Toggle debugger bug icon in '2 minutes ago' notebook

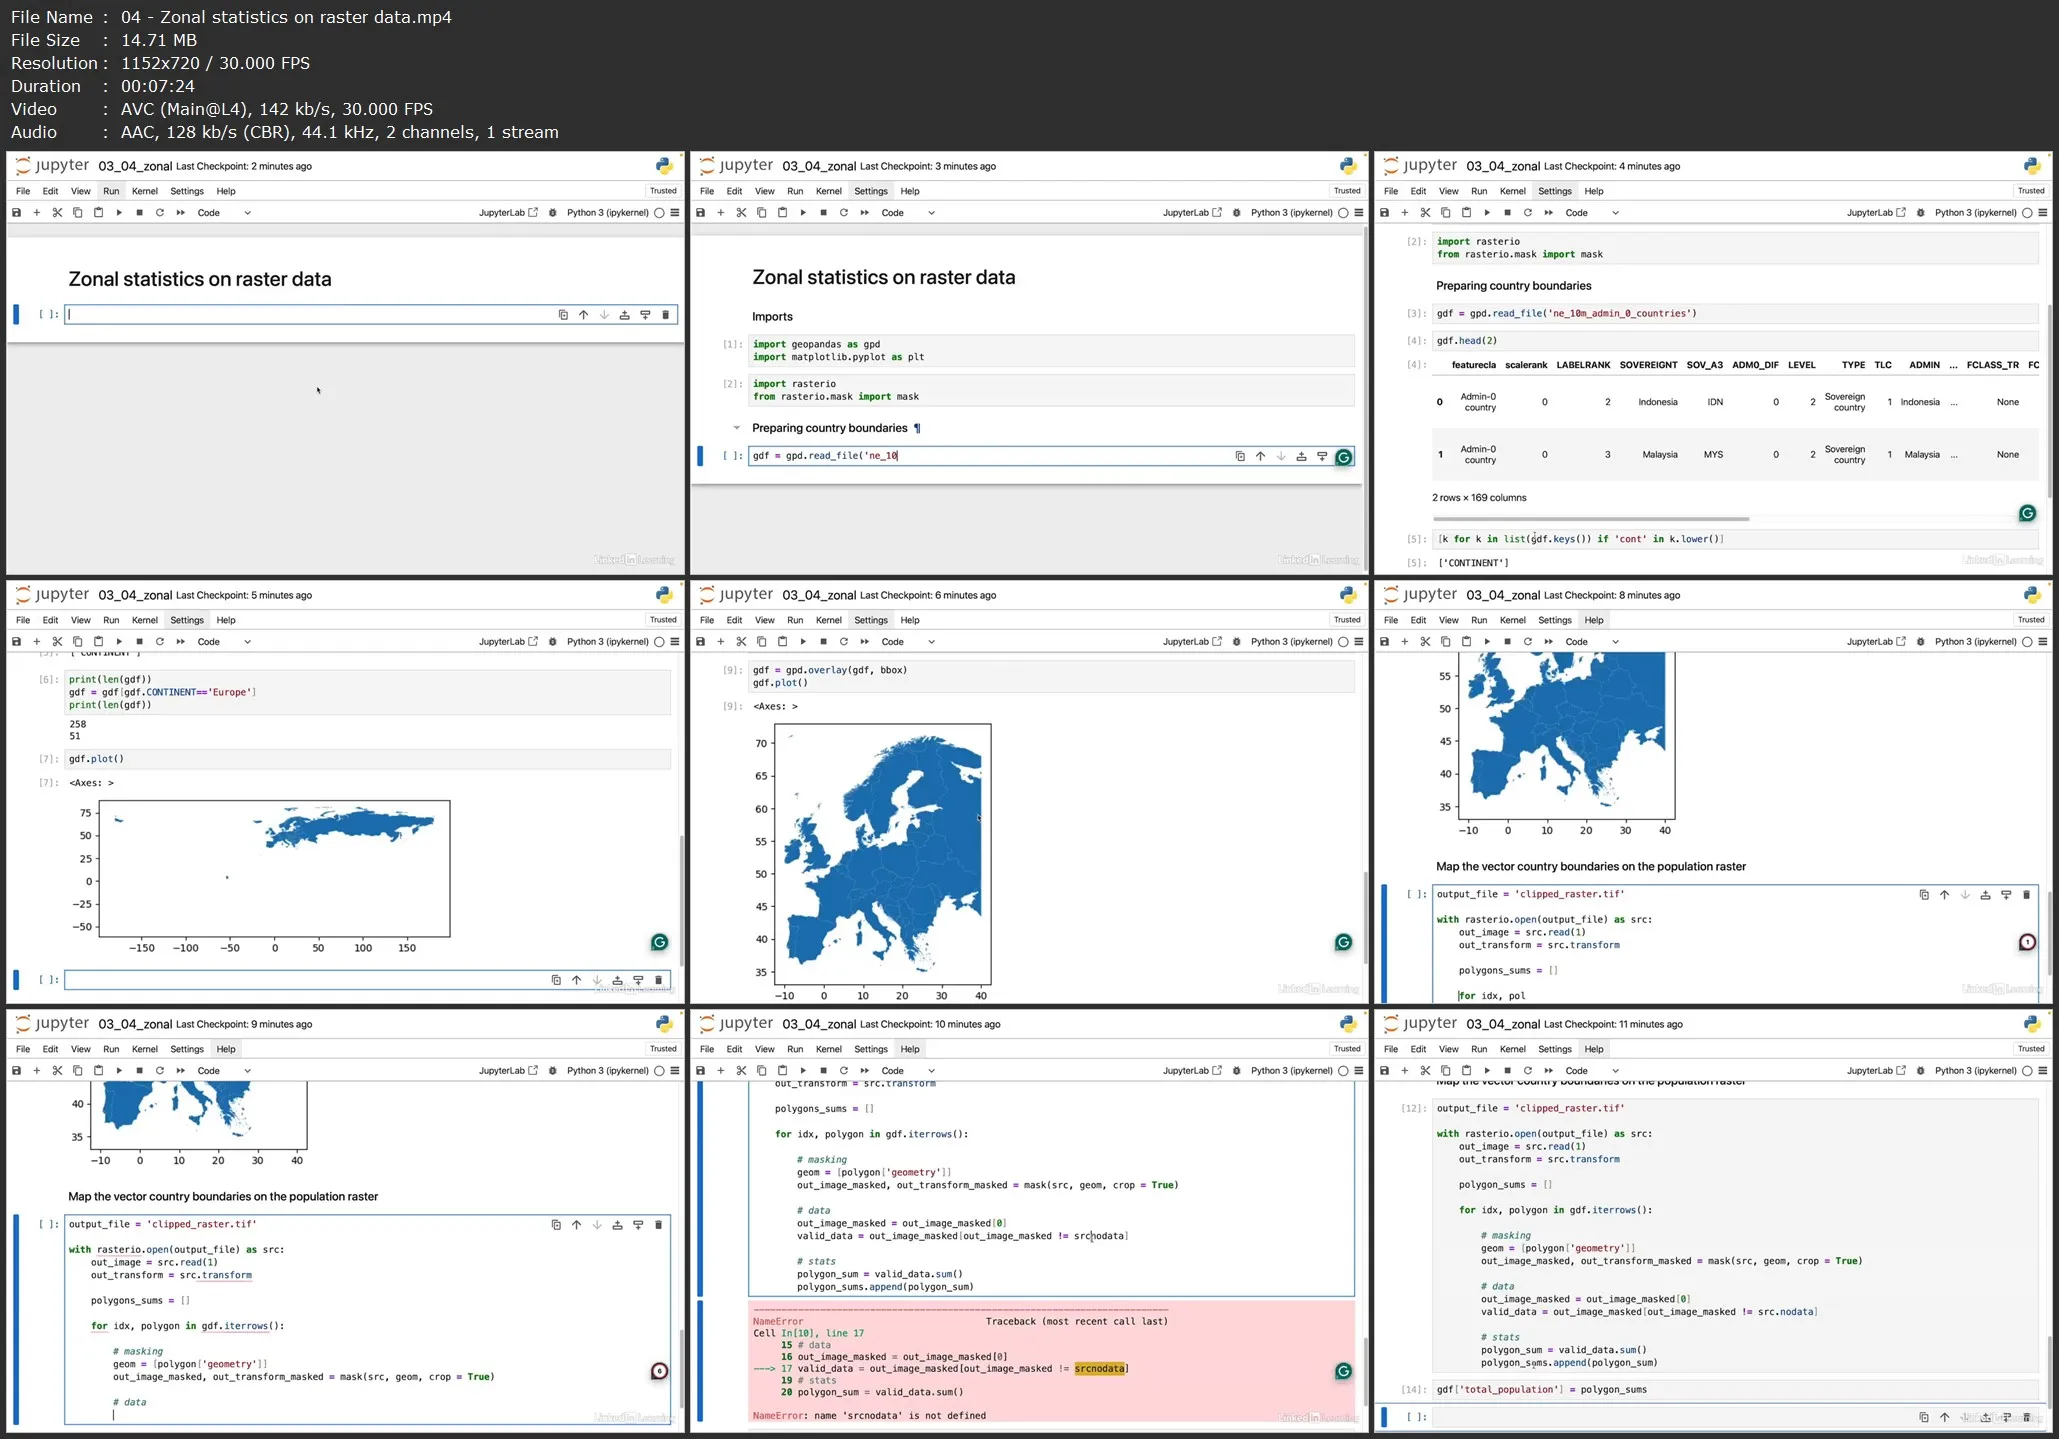point(552,213)
